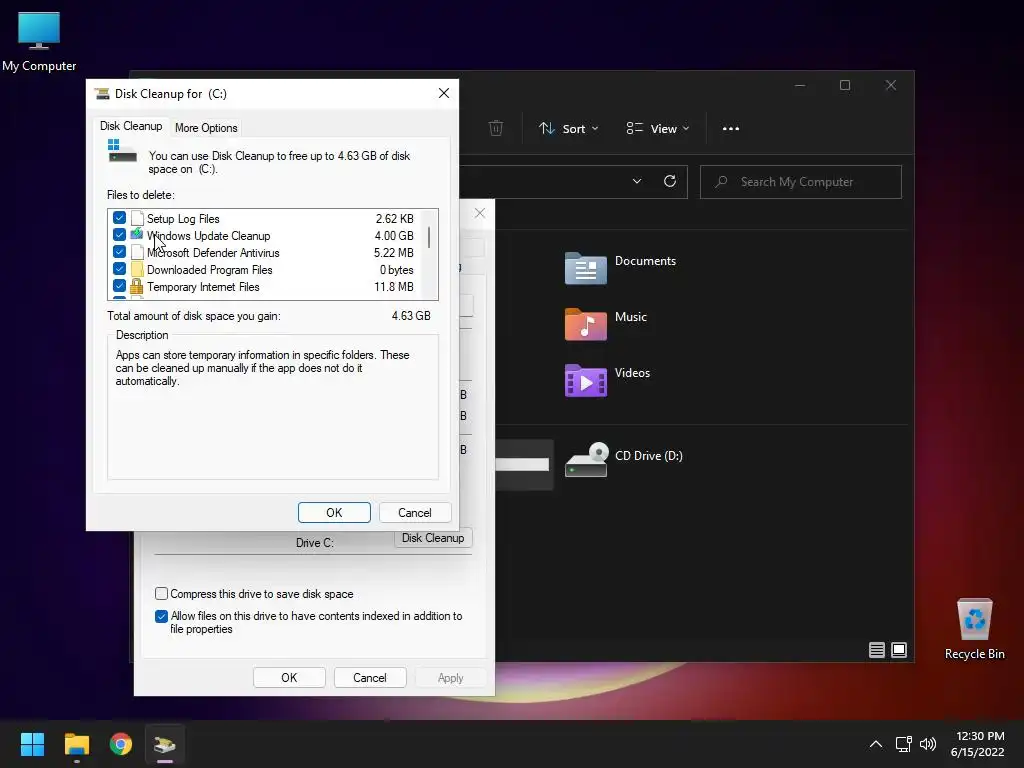This screenshot has height=768, width=1024.
Task: Switch to the More Options tab
Action: pos(206,128)
